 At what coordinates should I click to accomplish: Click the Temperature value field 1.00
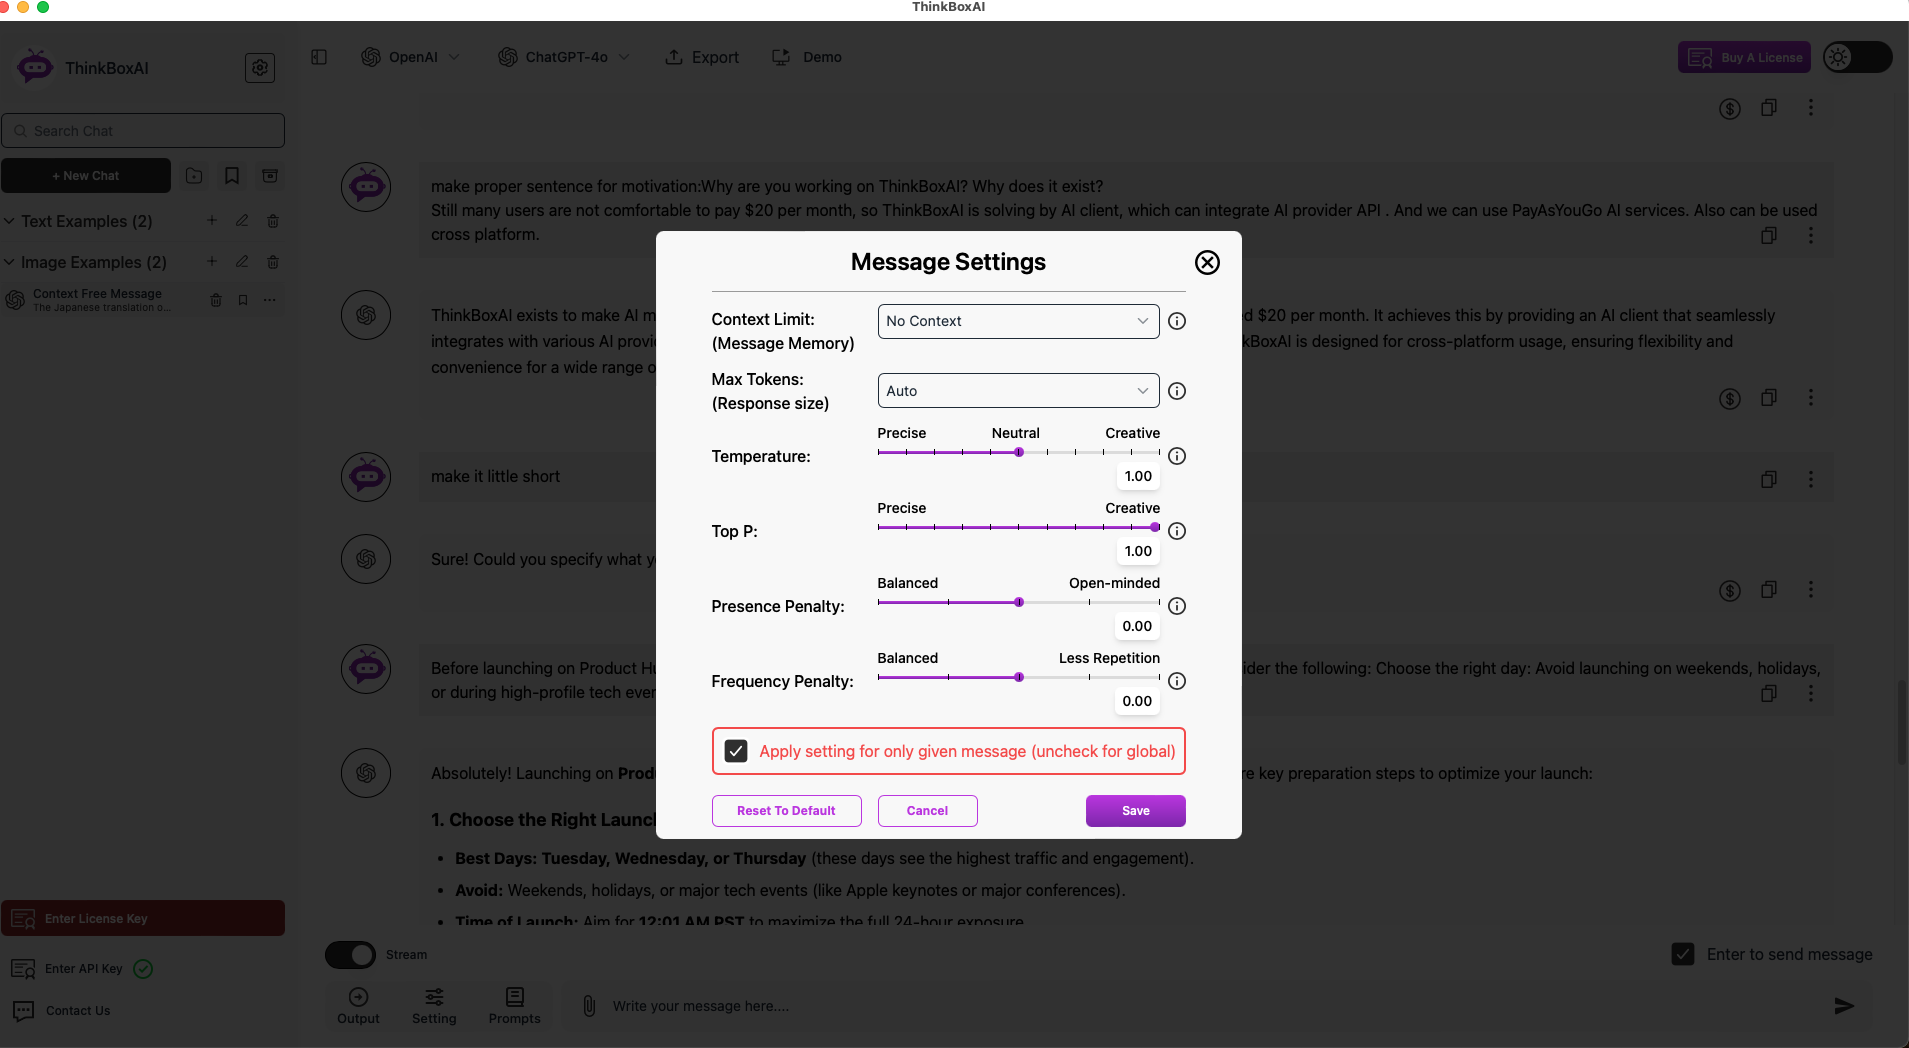coord(1138,476)
